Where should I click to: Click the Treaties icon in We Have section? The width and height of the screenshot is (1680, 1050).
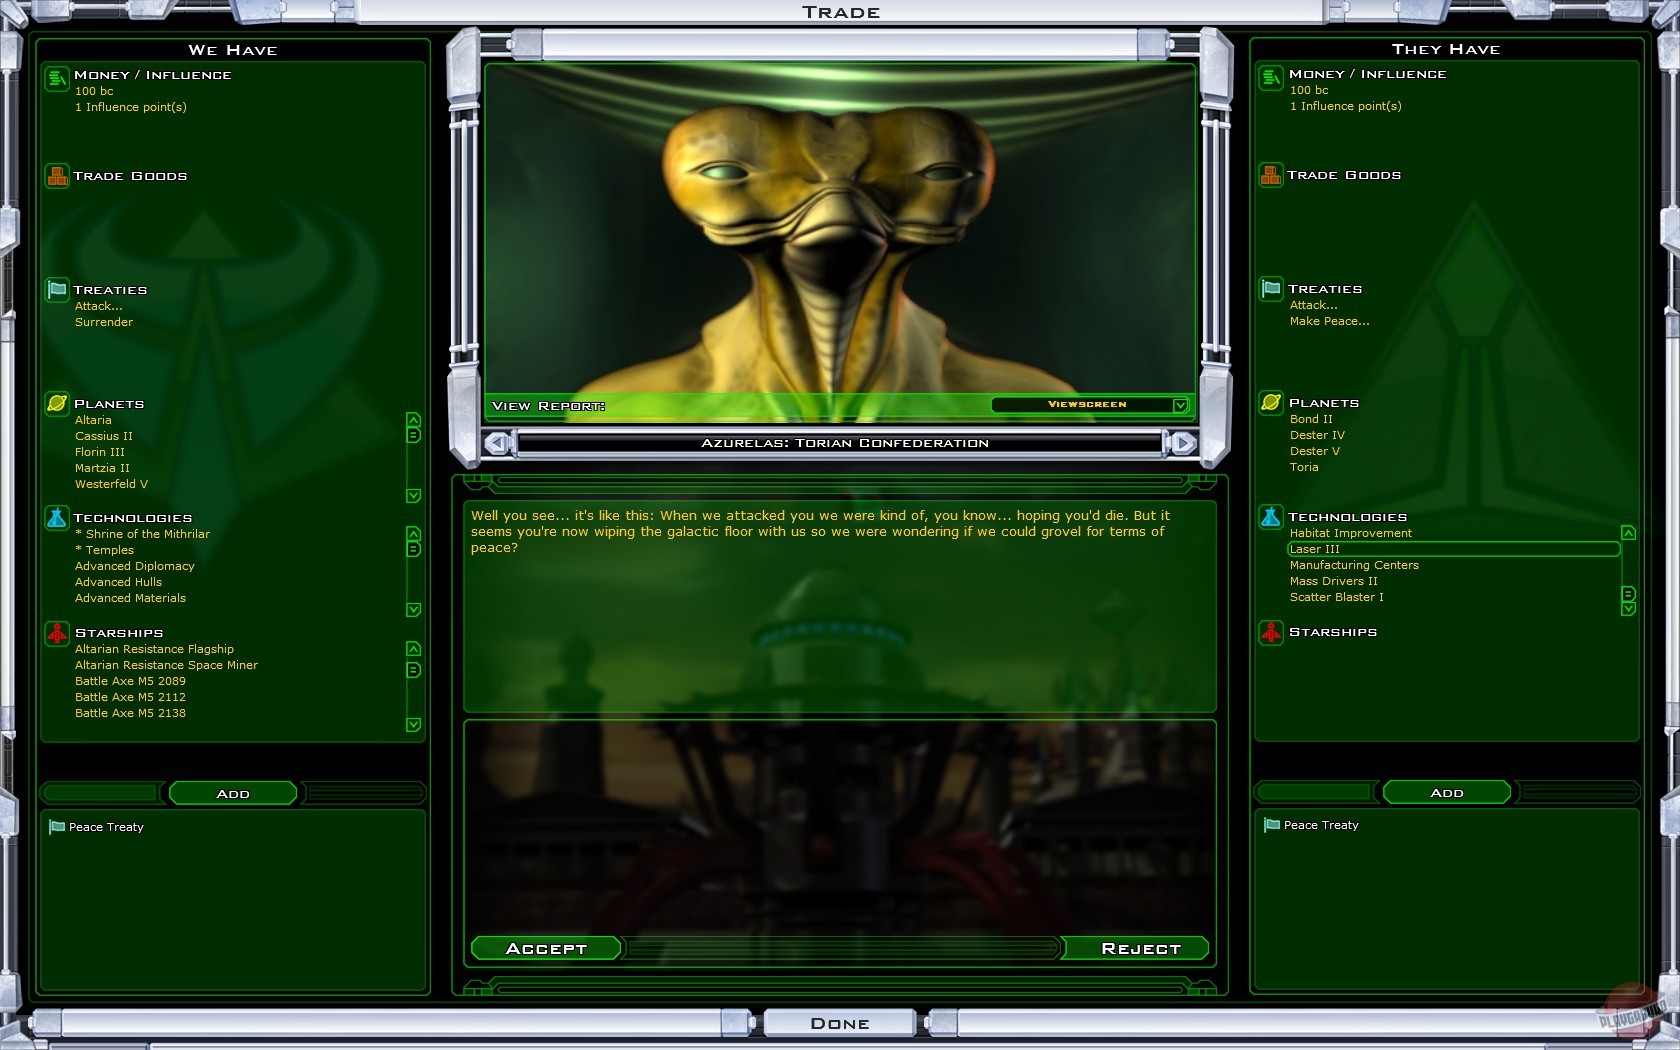tap(57, 291)
